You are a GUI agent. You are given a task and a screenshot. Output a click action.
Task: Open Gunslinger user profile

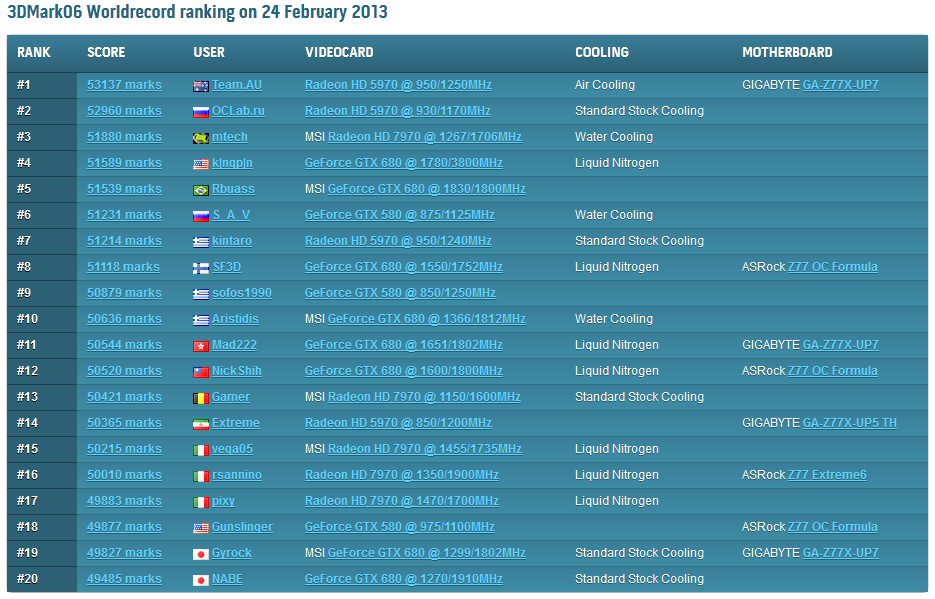click(242, 527)
